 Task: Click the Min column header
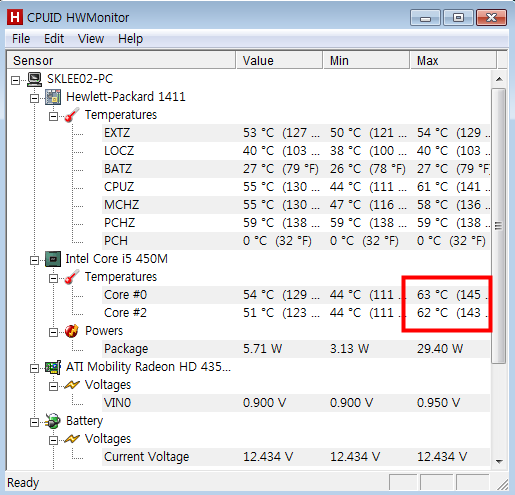pyautogui.click(x=366, y=60)
